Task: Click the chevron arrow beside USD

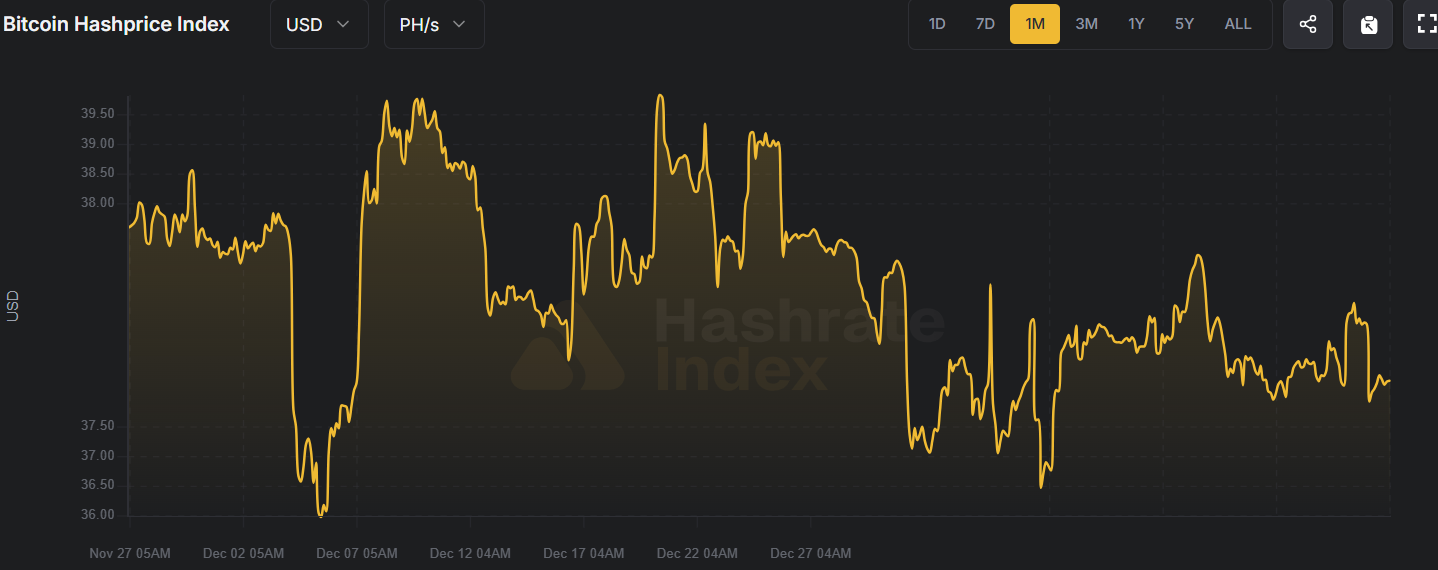Action: 344,25
